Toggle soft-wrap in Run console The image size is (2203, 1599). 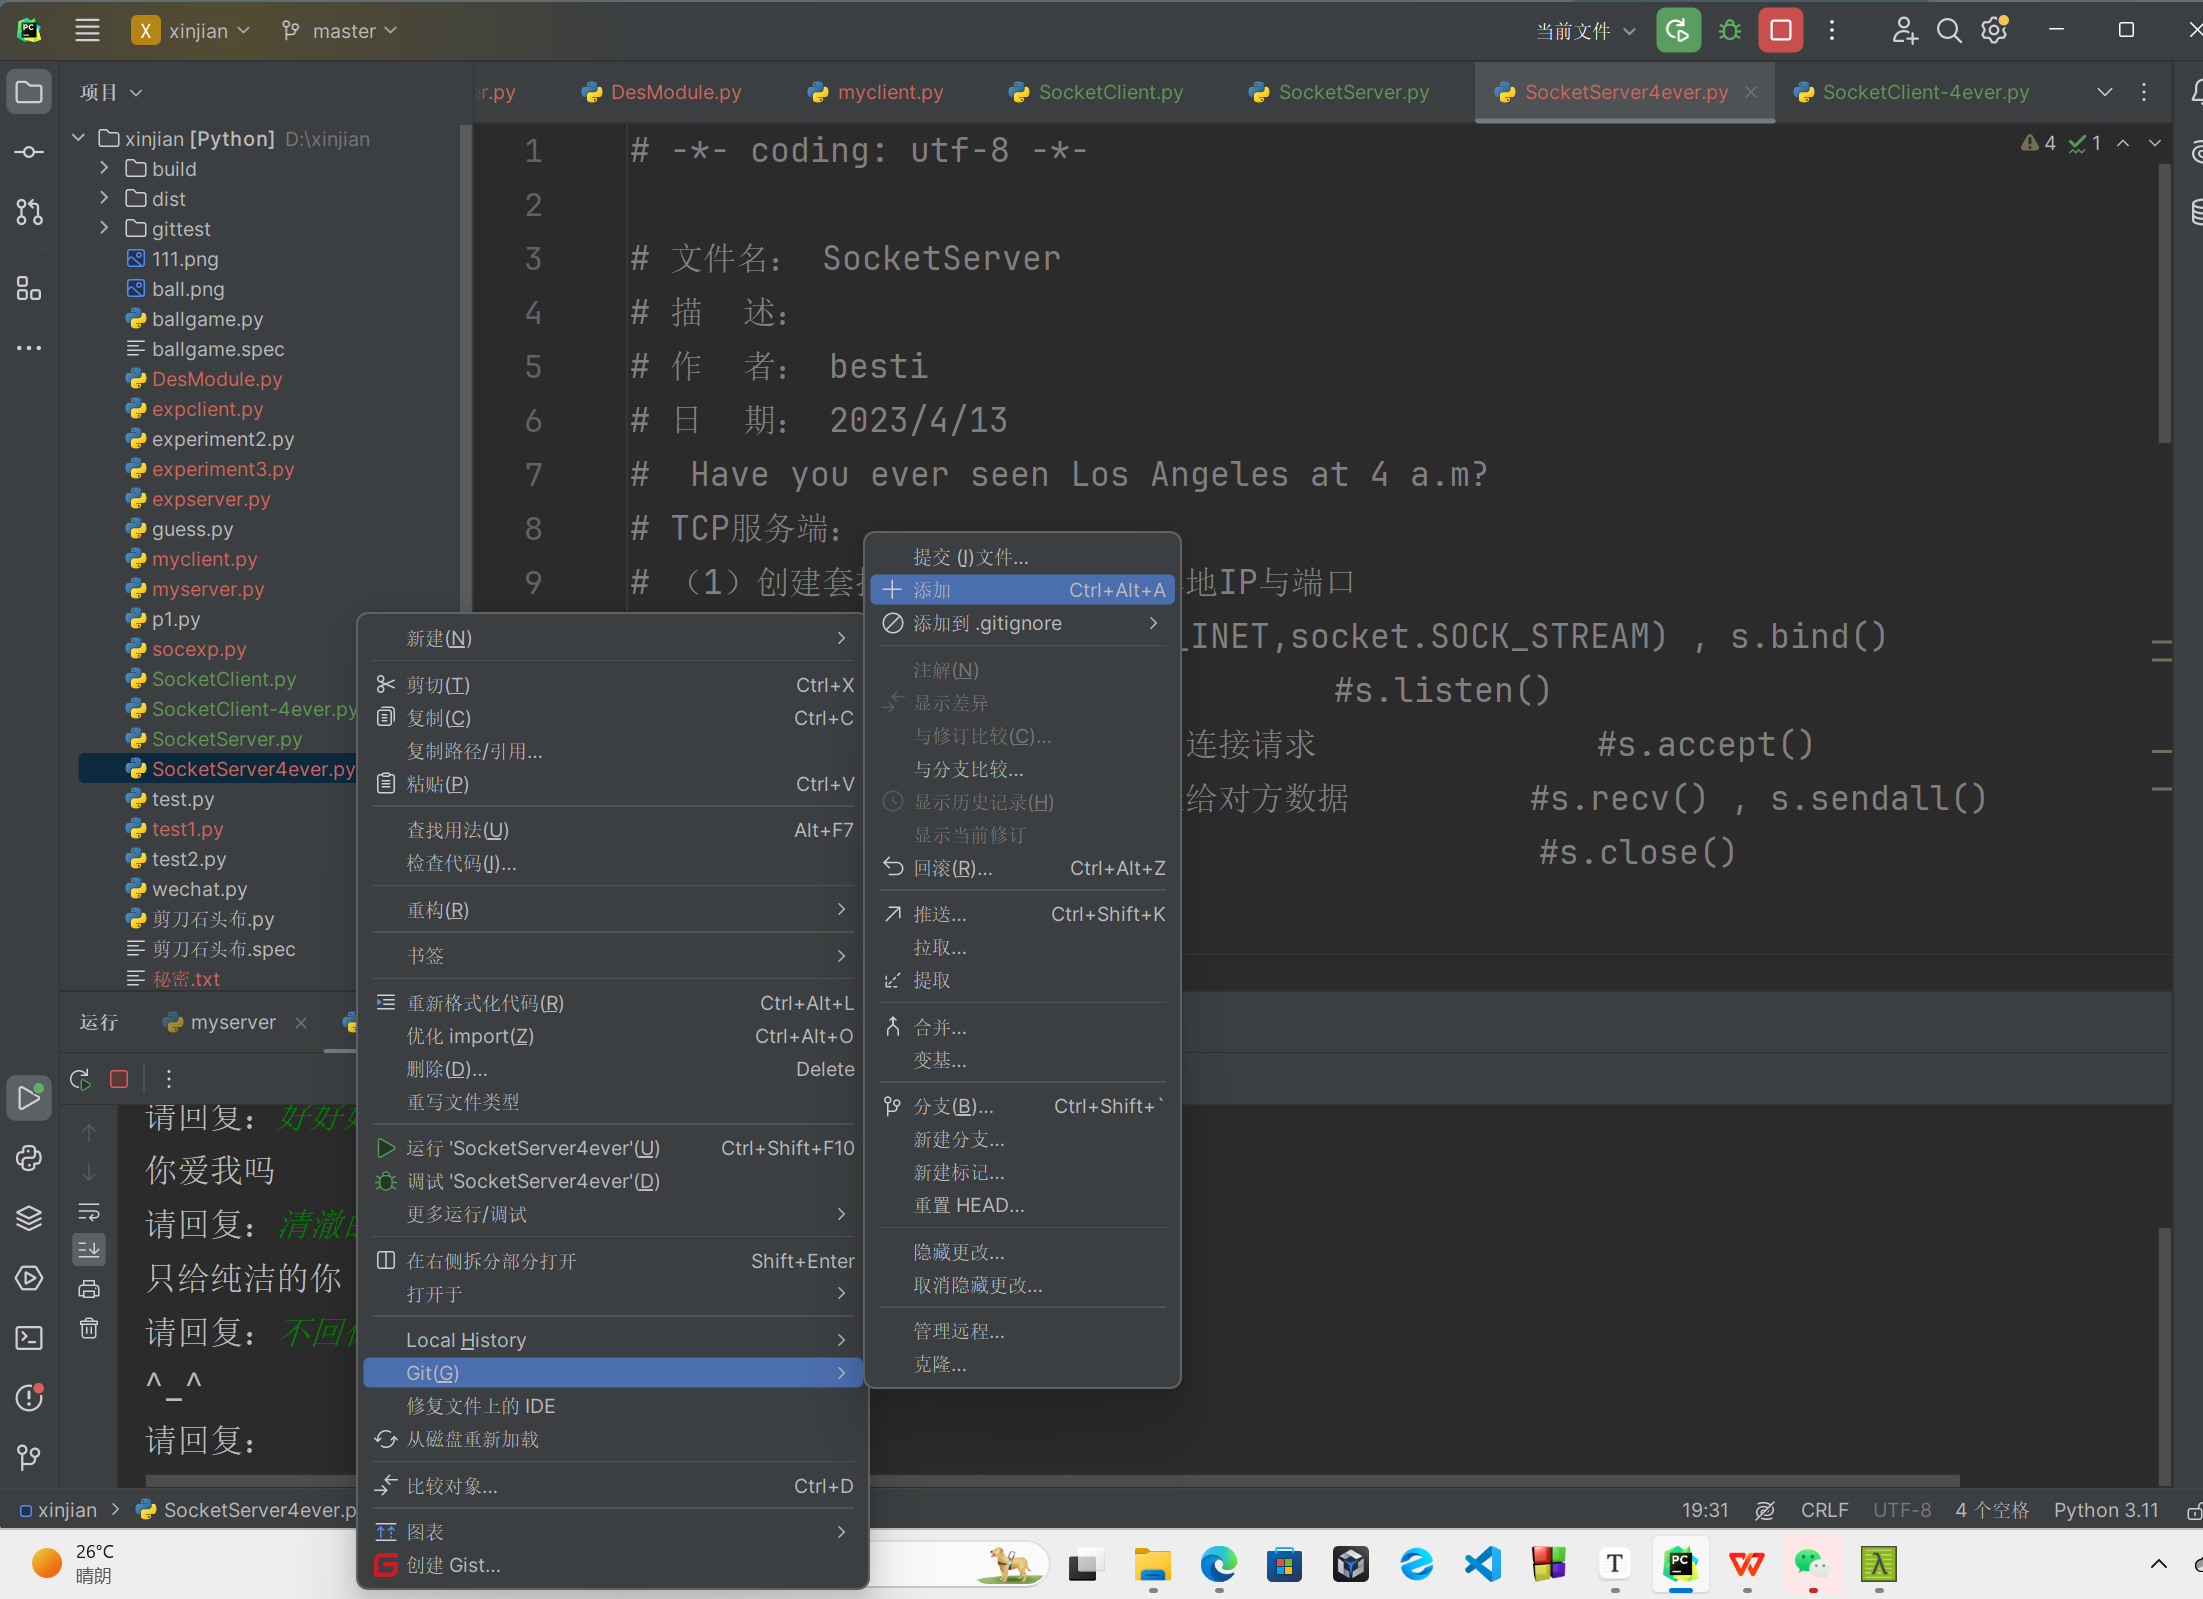(x=89, y=1213)
